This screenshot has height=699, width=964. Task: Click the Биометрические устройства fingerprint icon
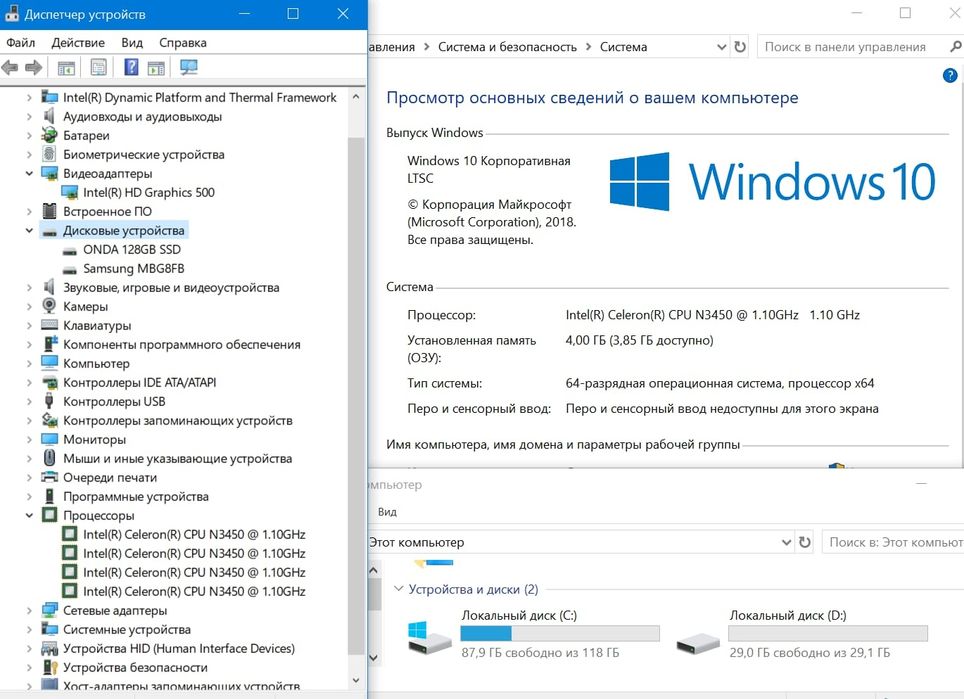click(49, 154)
